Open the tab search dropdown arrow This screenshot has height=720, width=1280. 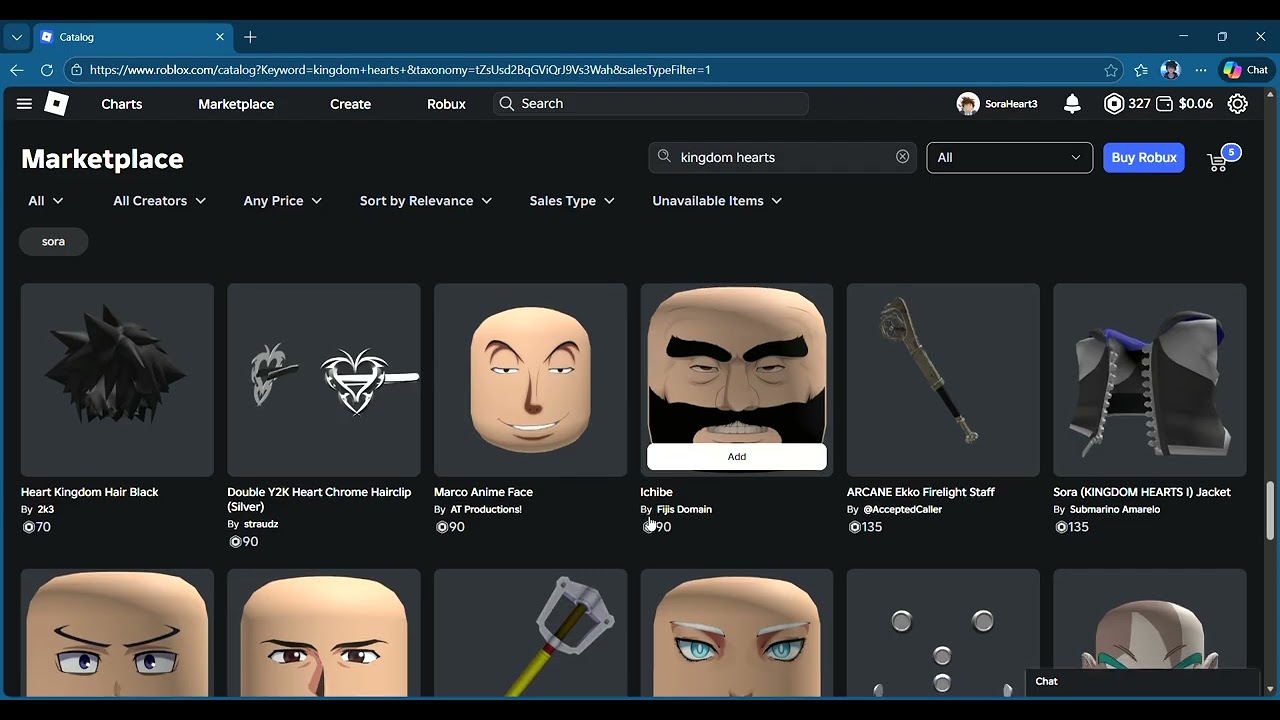pyautogui.click(x=16, y=37)
